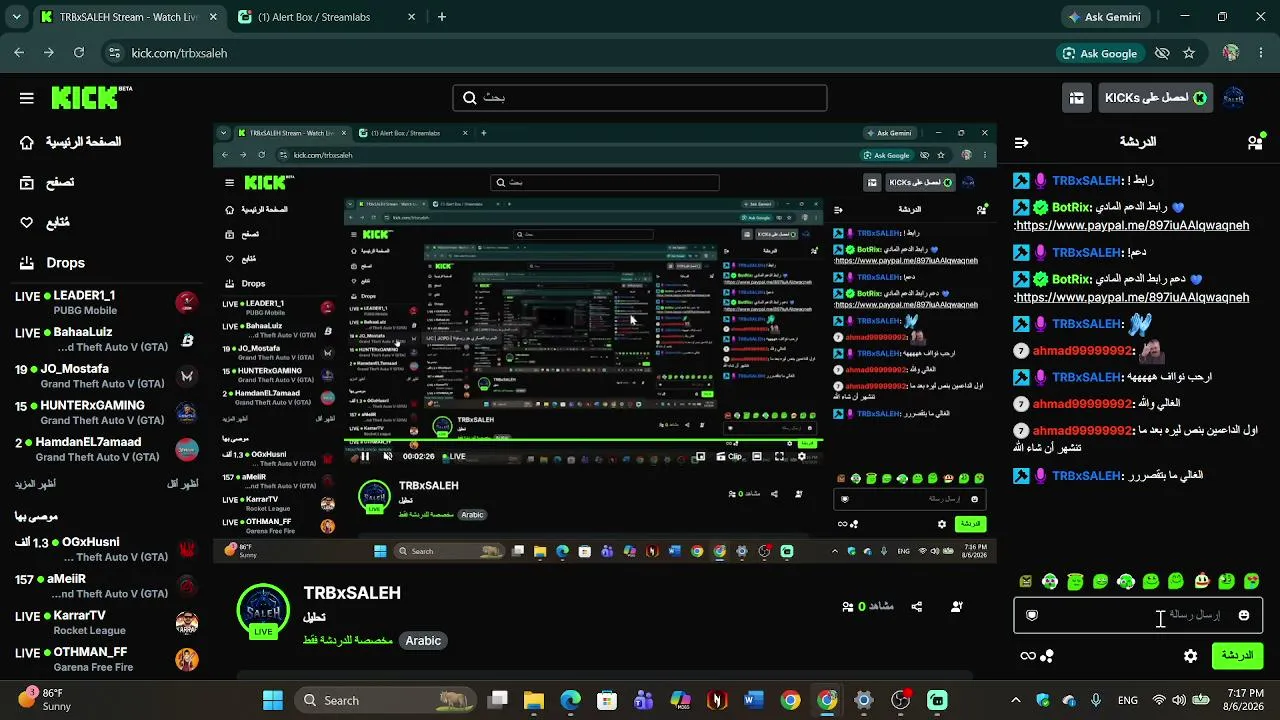Open JO_Mostafa's channel in sidebar
This screenshot has width=1280, height=720.
tap(105, 376)
